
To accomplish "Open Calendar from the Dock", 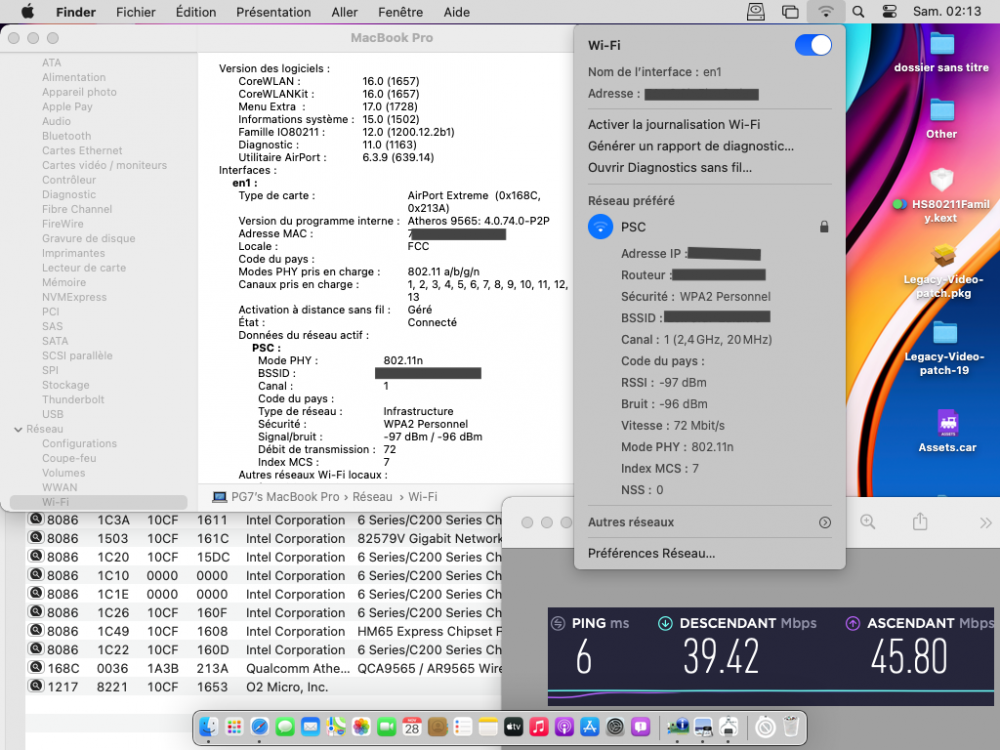I will coord(412,726).
